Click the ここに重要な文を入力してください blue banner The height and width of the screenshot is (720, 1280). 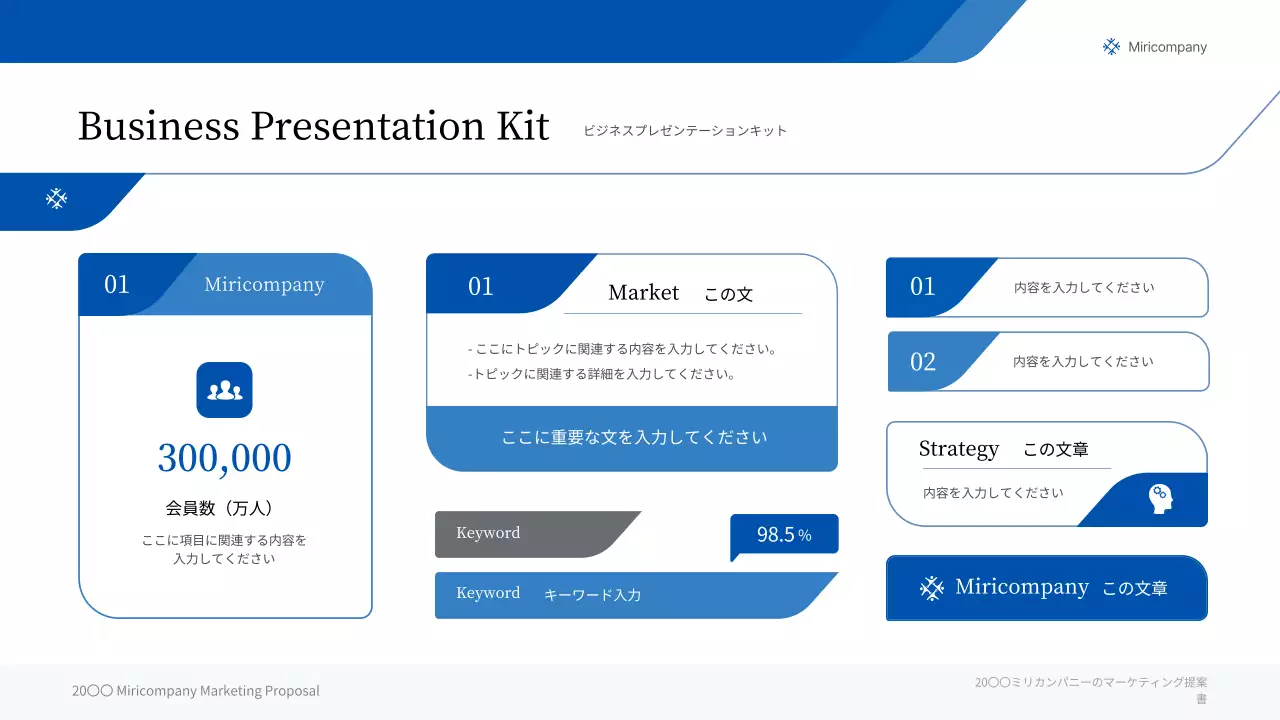633,438
